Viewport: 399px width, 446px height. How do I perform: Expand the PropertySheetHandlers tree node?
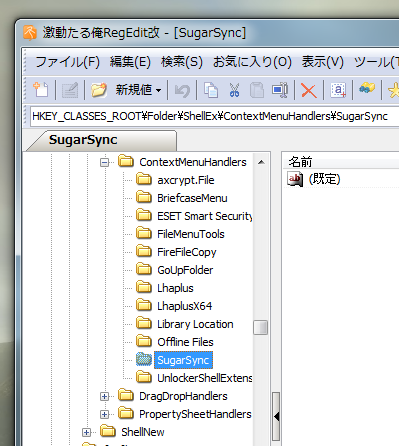pyautogui.click(x=104, y=414)
